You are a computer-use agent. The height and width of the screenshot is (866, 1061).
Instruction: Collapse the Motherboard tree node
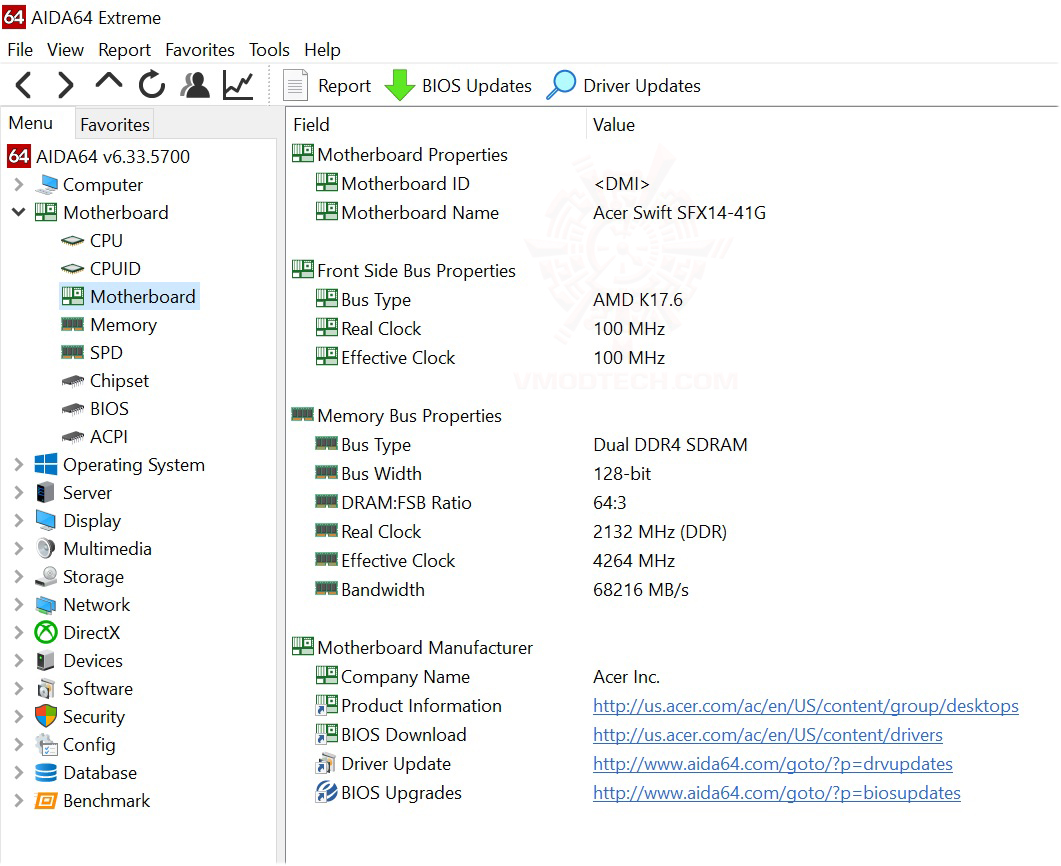coord(19,213)
